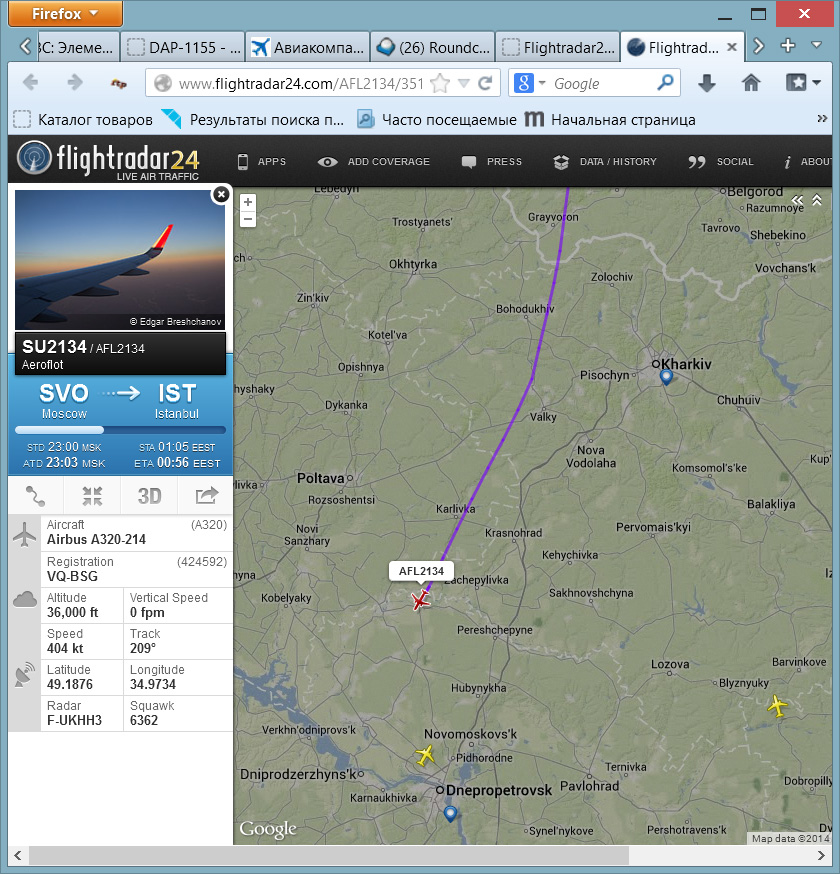
Task: Open the DATA / HISTORY menu
Action: (605, 162)
